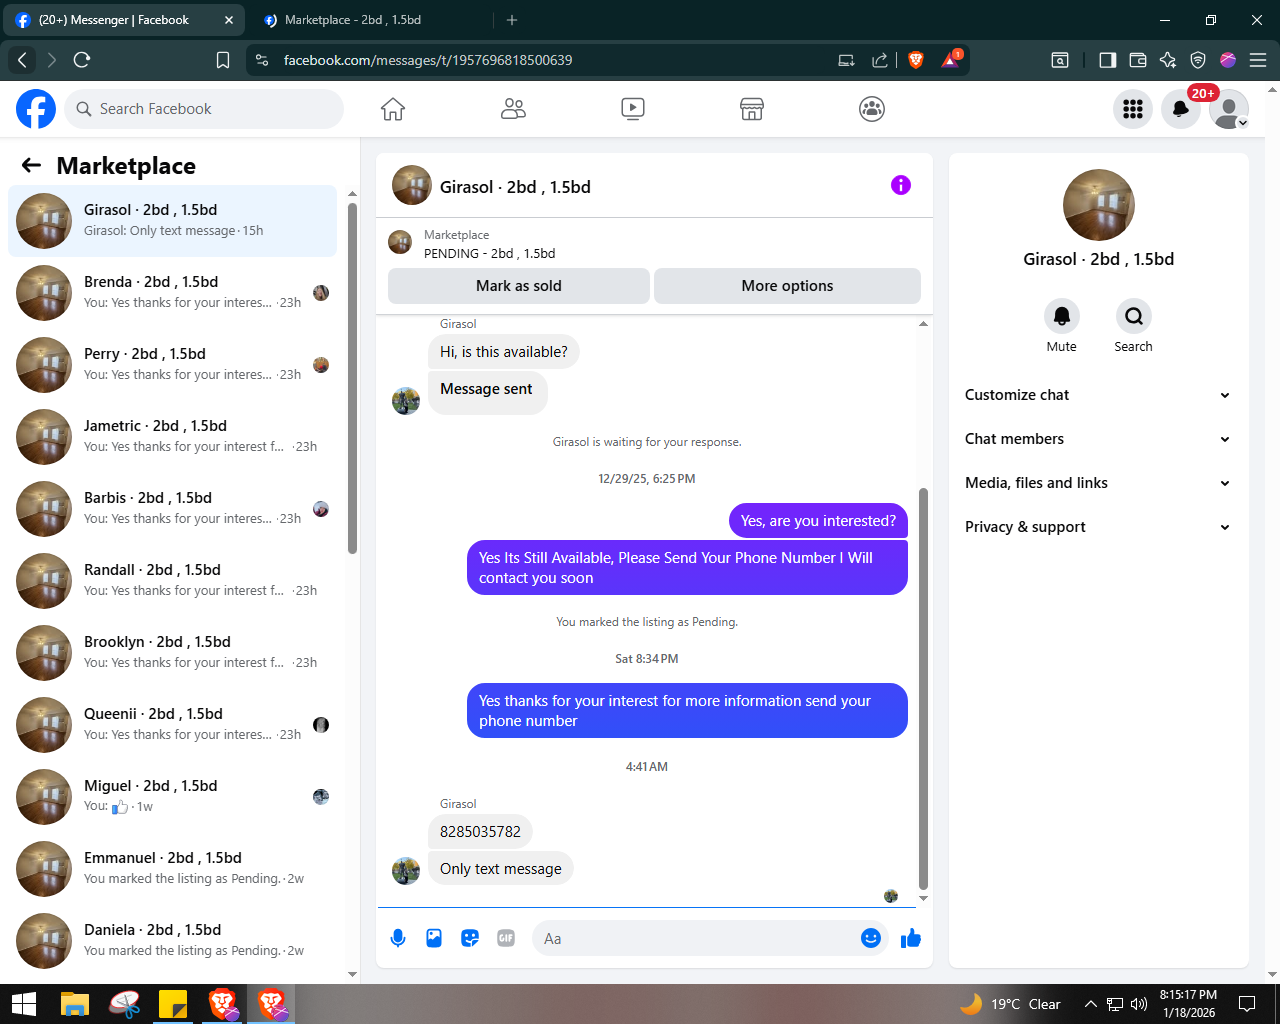The width and height of the screenshot is (1280, 1024).
Task: Choose a GIF for the message
Action: tap(506, 938)
